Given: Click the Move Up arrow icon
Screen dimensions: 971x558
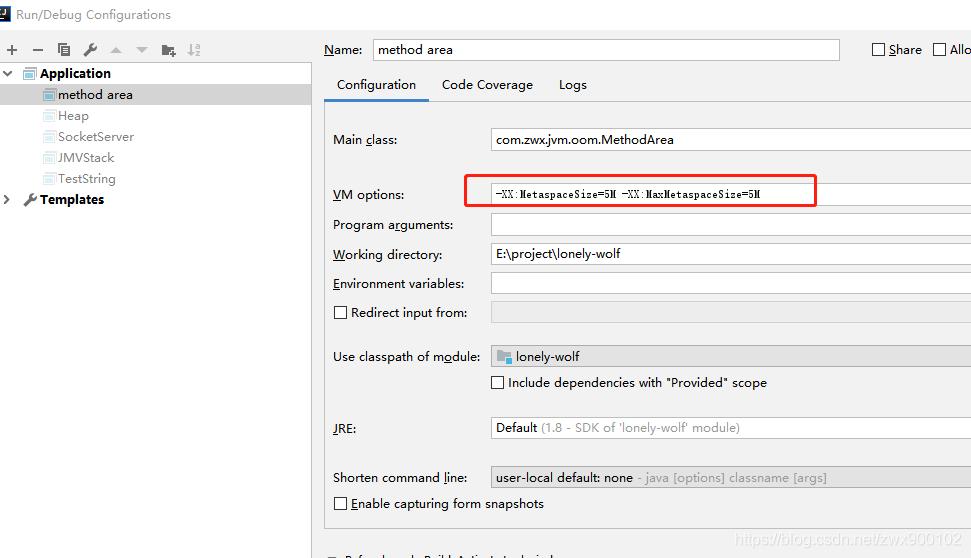Looking at the screenshot, I should click(116, 50).
